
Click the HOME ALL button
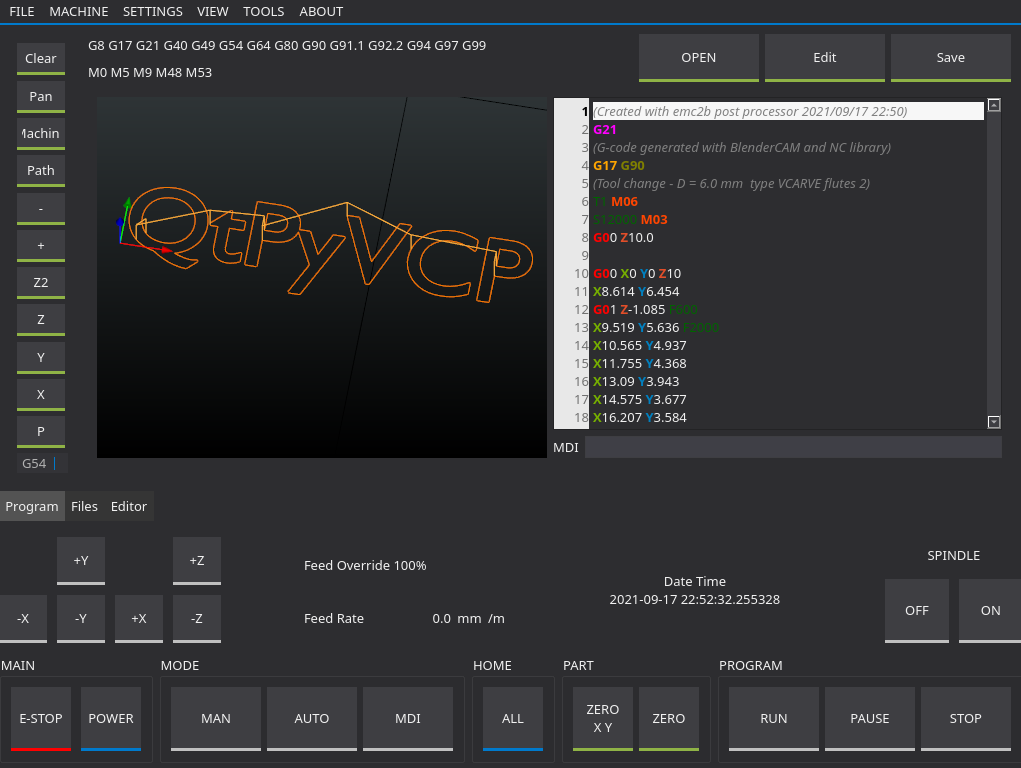coord(512,719)
